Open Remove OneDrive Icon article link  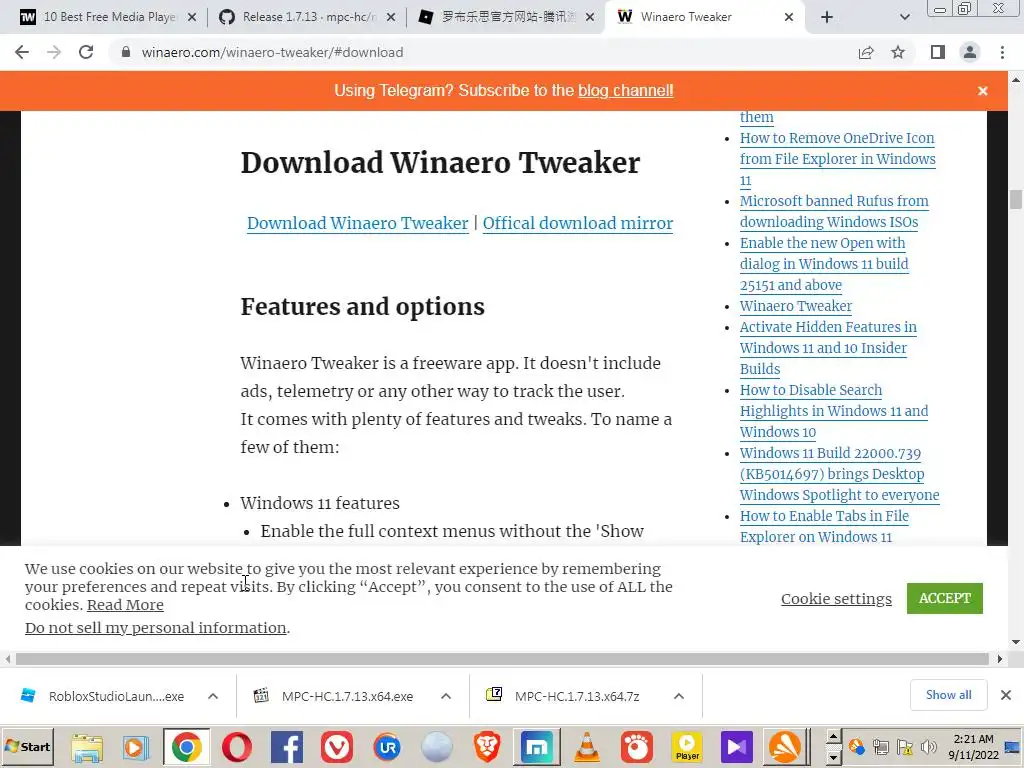(x=837, y=159)
